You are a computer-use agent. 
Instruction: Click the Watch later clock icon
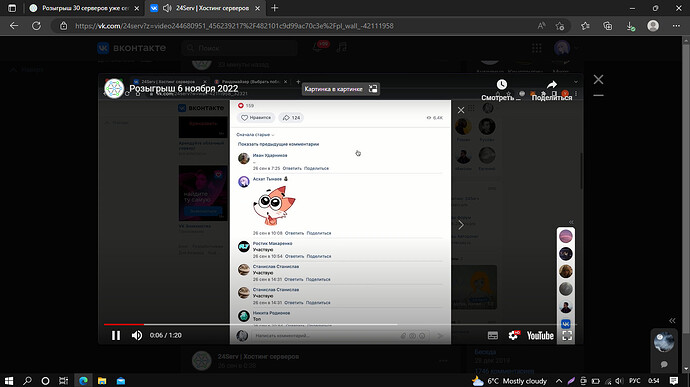pyautogui.click(x=502, y=85)
